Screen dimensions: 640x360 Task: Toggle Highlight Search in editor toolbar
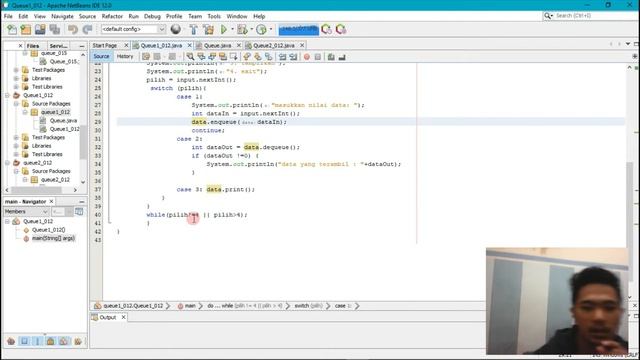pyautogui.click(x=222, y=57)
